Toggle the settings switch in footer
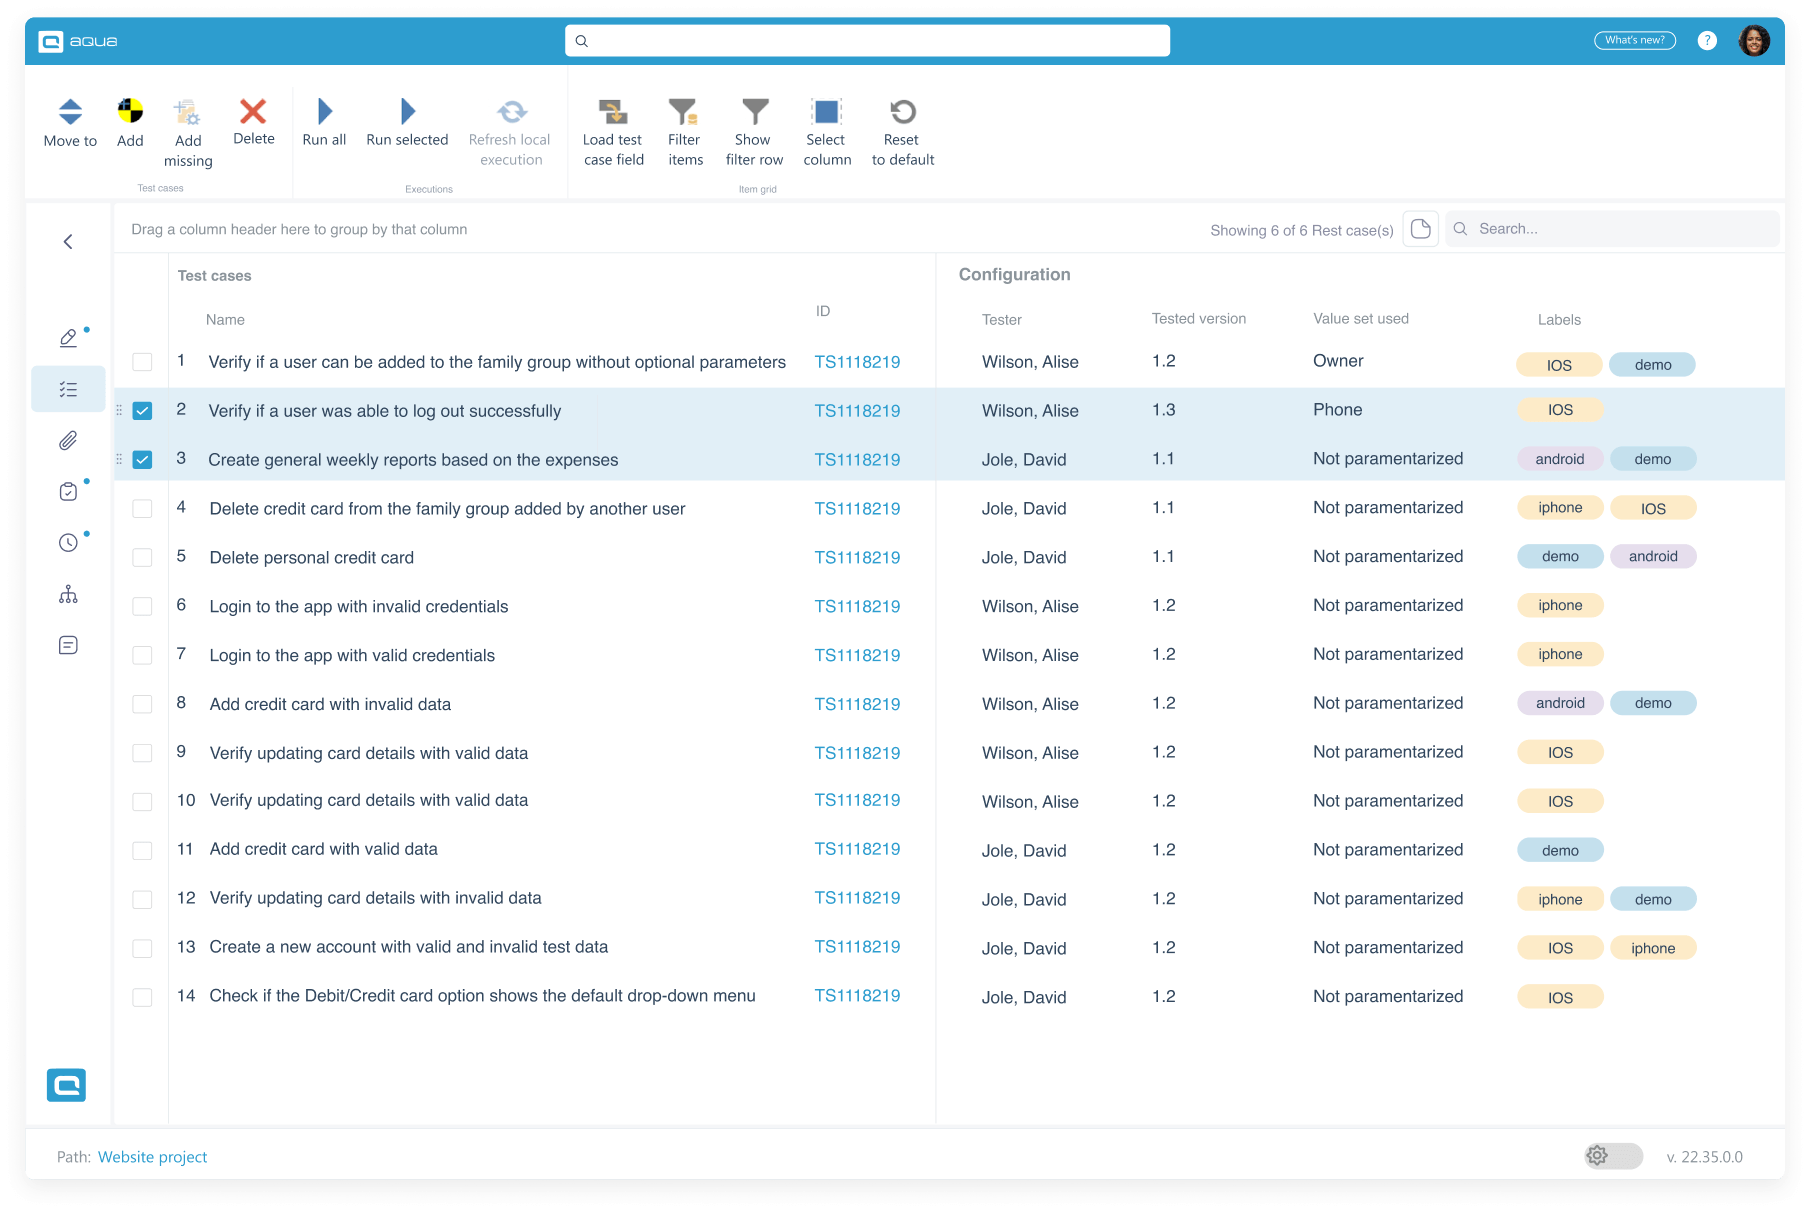 click(1613, 1156)
